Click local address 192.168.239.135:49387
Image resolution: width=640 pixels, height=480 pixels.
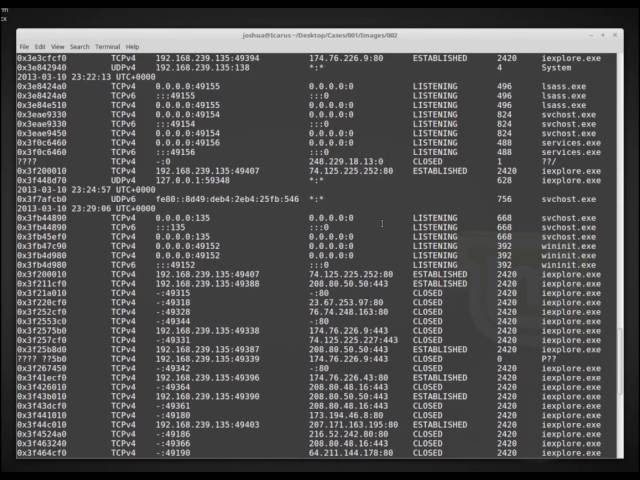[x=207, y=349]
